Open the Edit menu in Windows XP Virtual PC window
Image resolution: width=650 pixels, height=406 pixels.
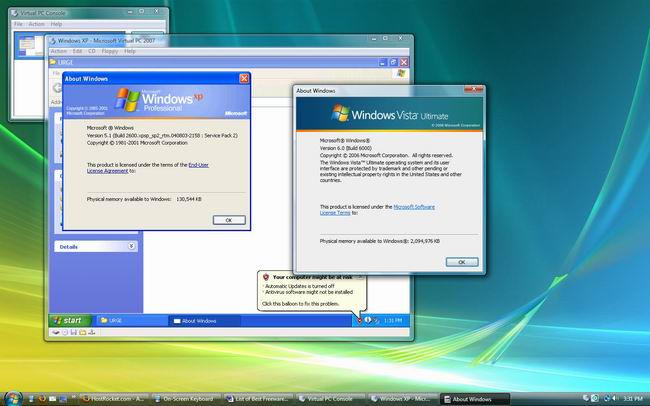pos(78,51)
